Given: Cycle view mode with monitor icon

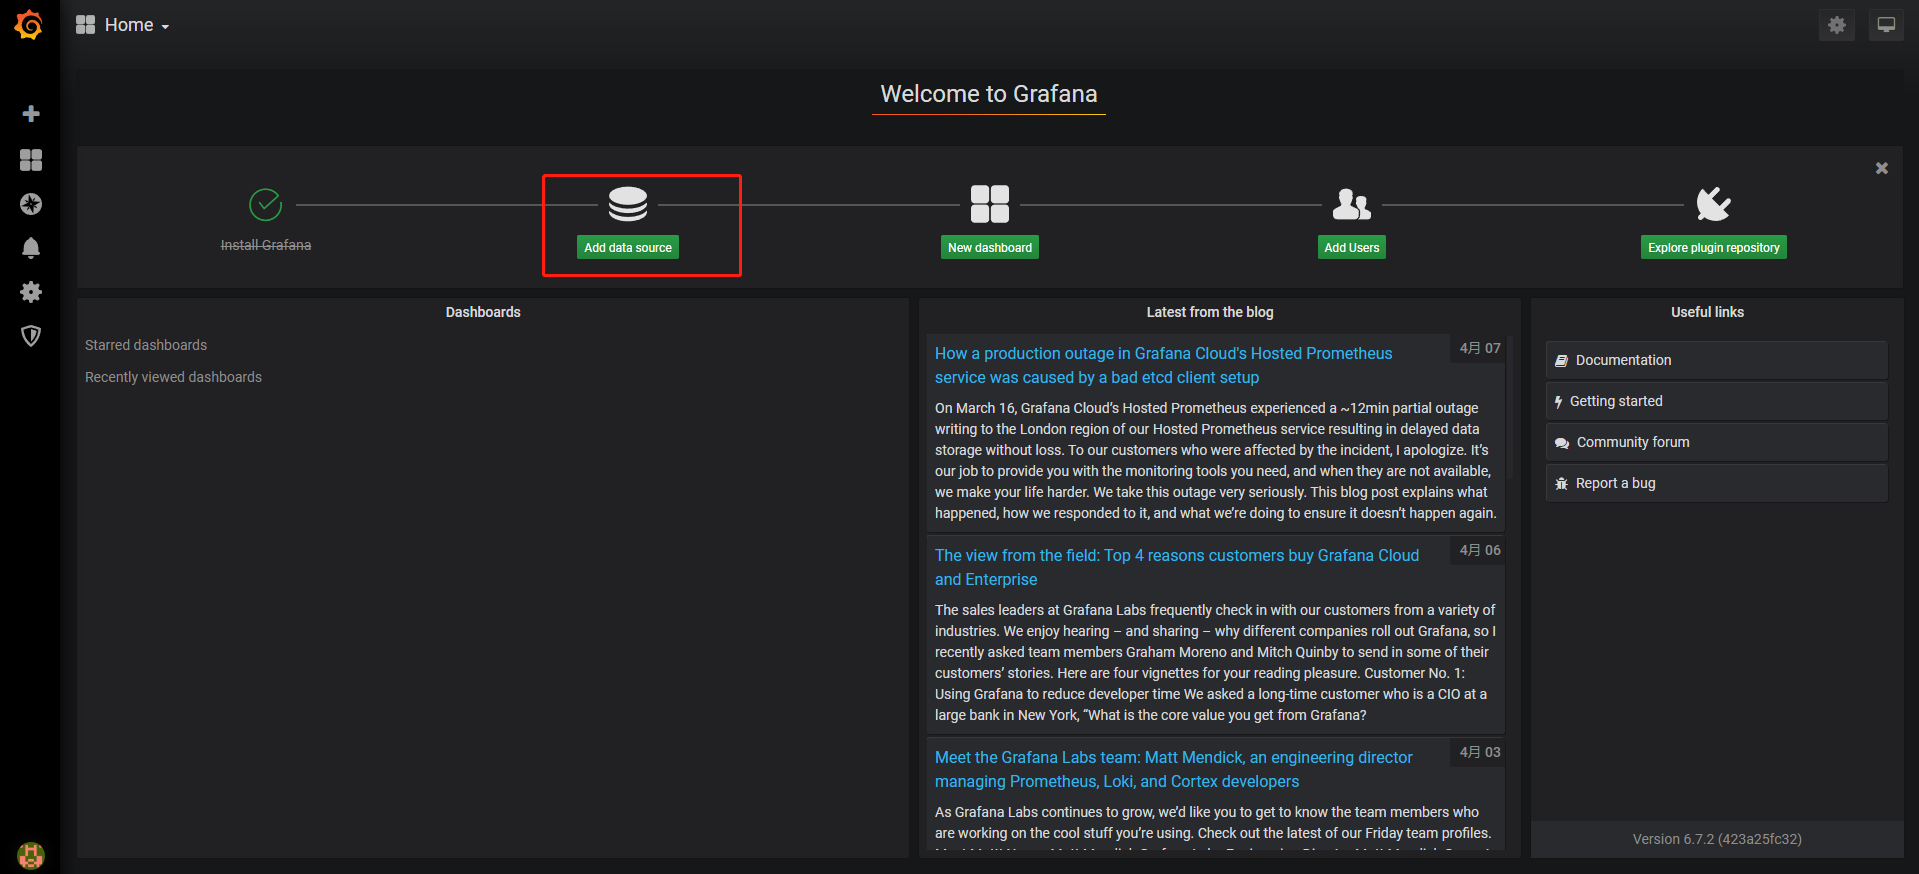Looking at the screenshot, I should pyautogui.click(x=1886, y=25).
